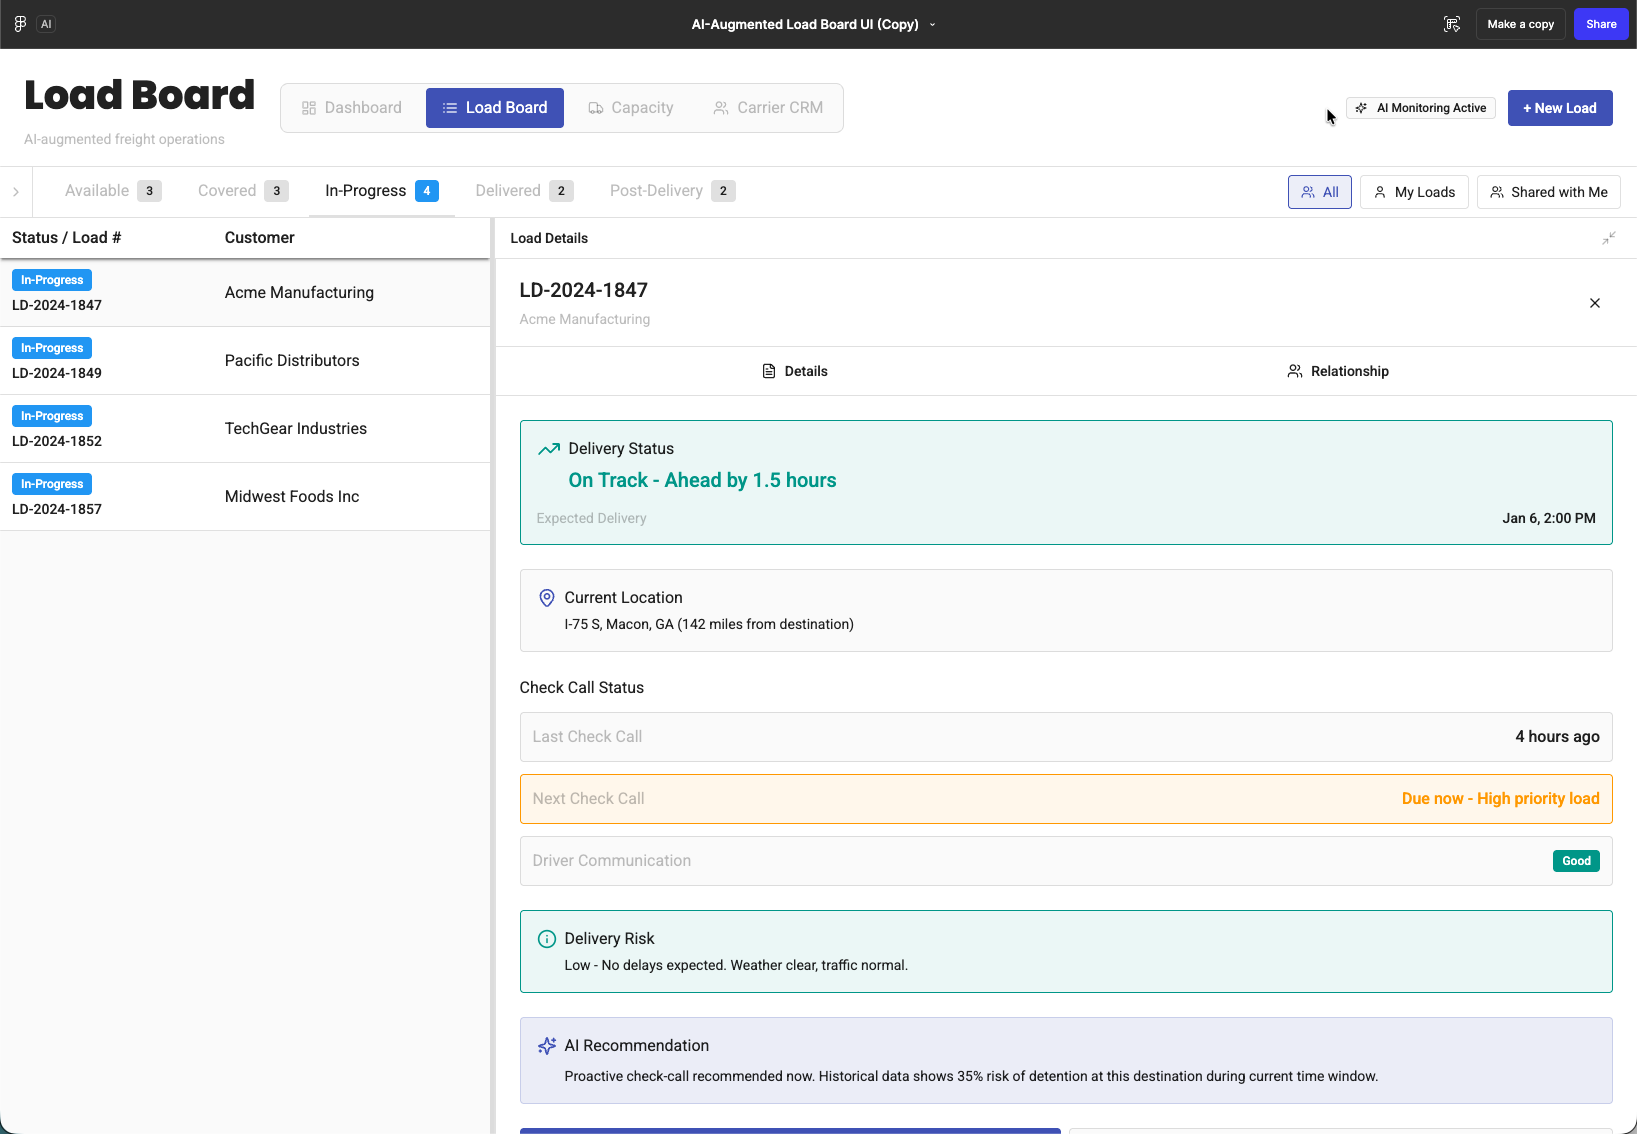Select the All loads filter
Image resolution: width=1637 pixels, height=1134 pixels.
click(x=1319, y=192)
